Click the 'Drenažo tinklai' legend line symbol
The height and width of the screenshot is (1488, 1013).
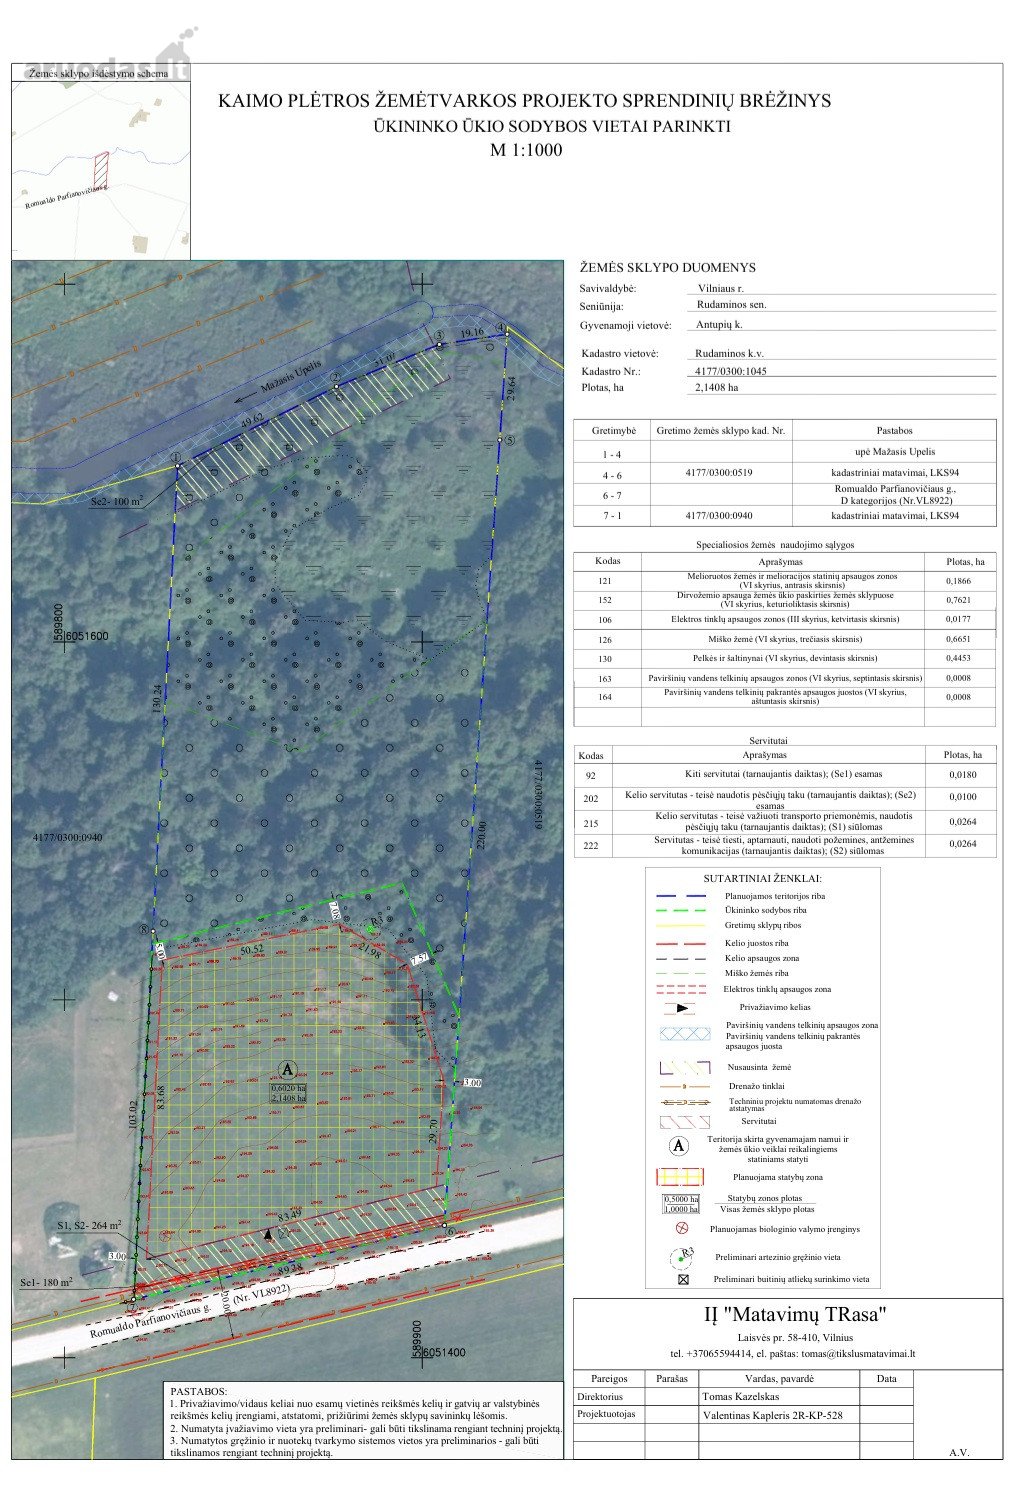coord(684,1086)
